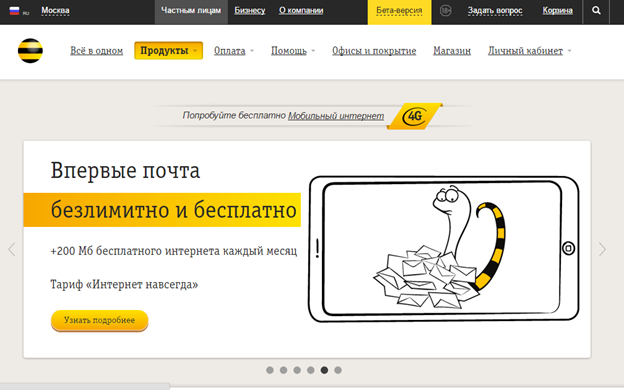624x390 pixels.
Task: Select the first carousel dot
Action: pyautogui.click(x=270, y=370)
